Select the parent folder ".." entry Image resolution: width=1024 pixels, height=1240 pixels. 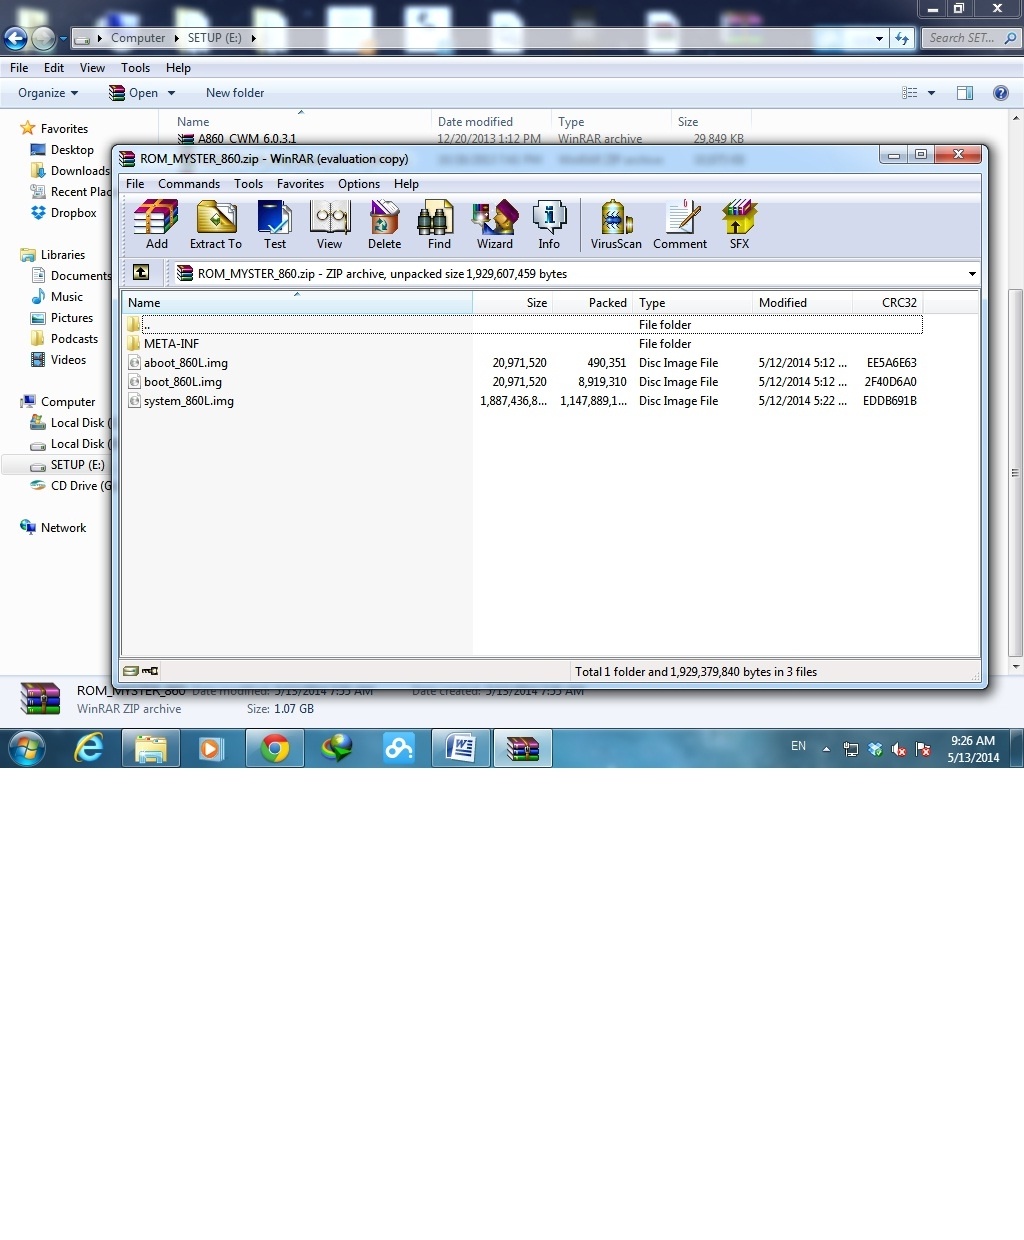pos(524,325)
